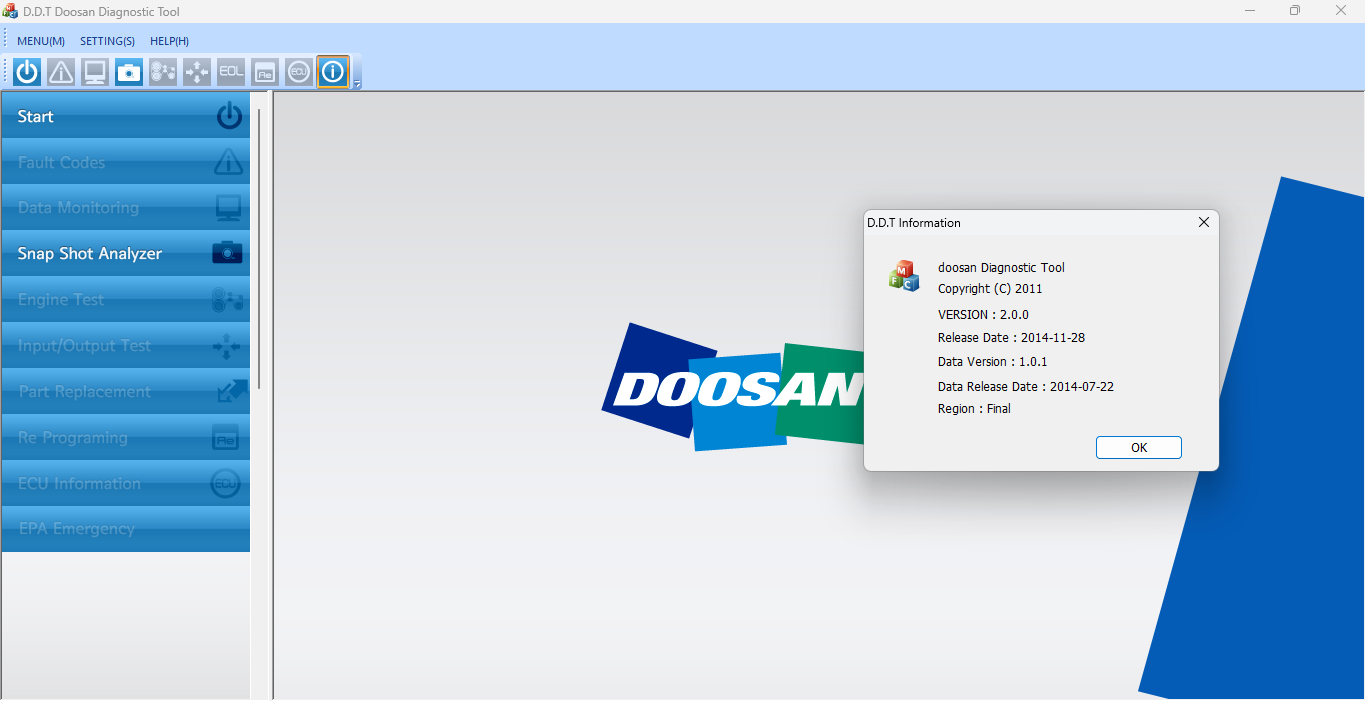Close the D.D.T Information dialog with X
Screen dimensions: 1365x701
point(1204,222)
